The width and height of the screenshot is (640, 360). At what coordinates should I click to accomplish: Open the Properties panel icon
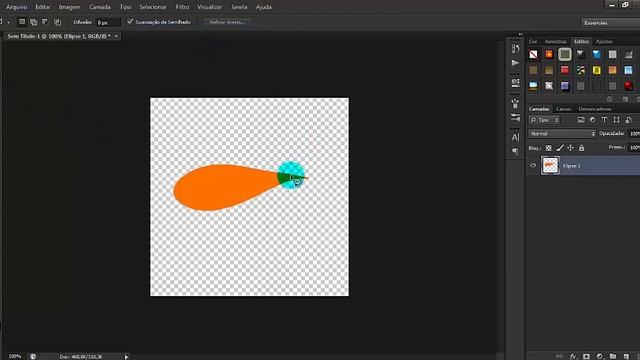(516, 82)
